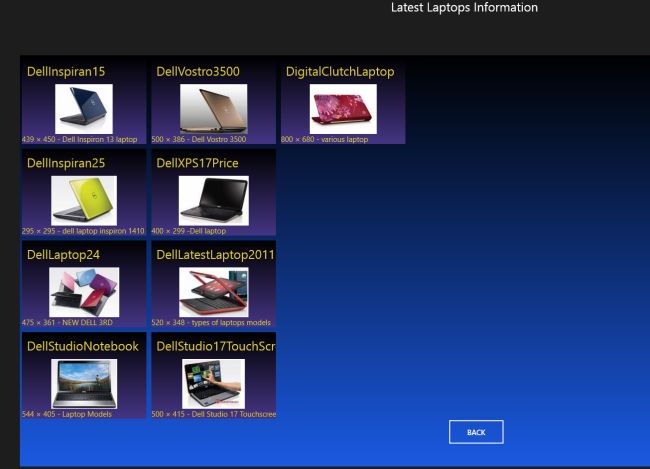Click the DellVostro3500 title
Viewport: 650px width, 469px height.
tap(198, 71)
